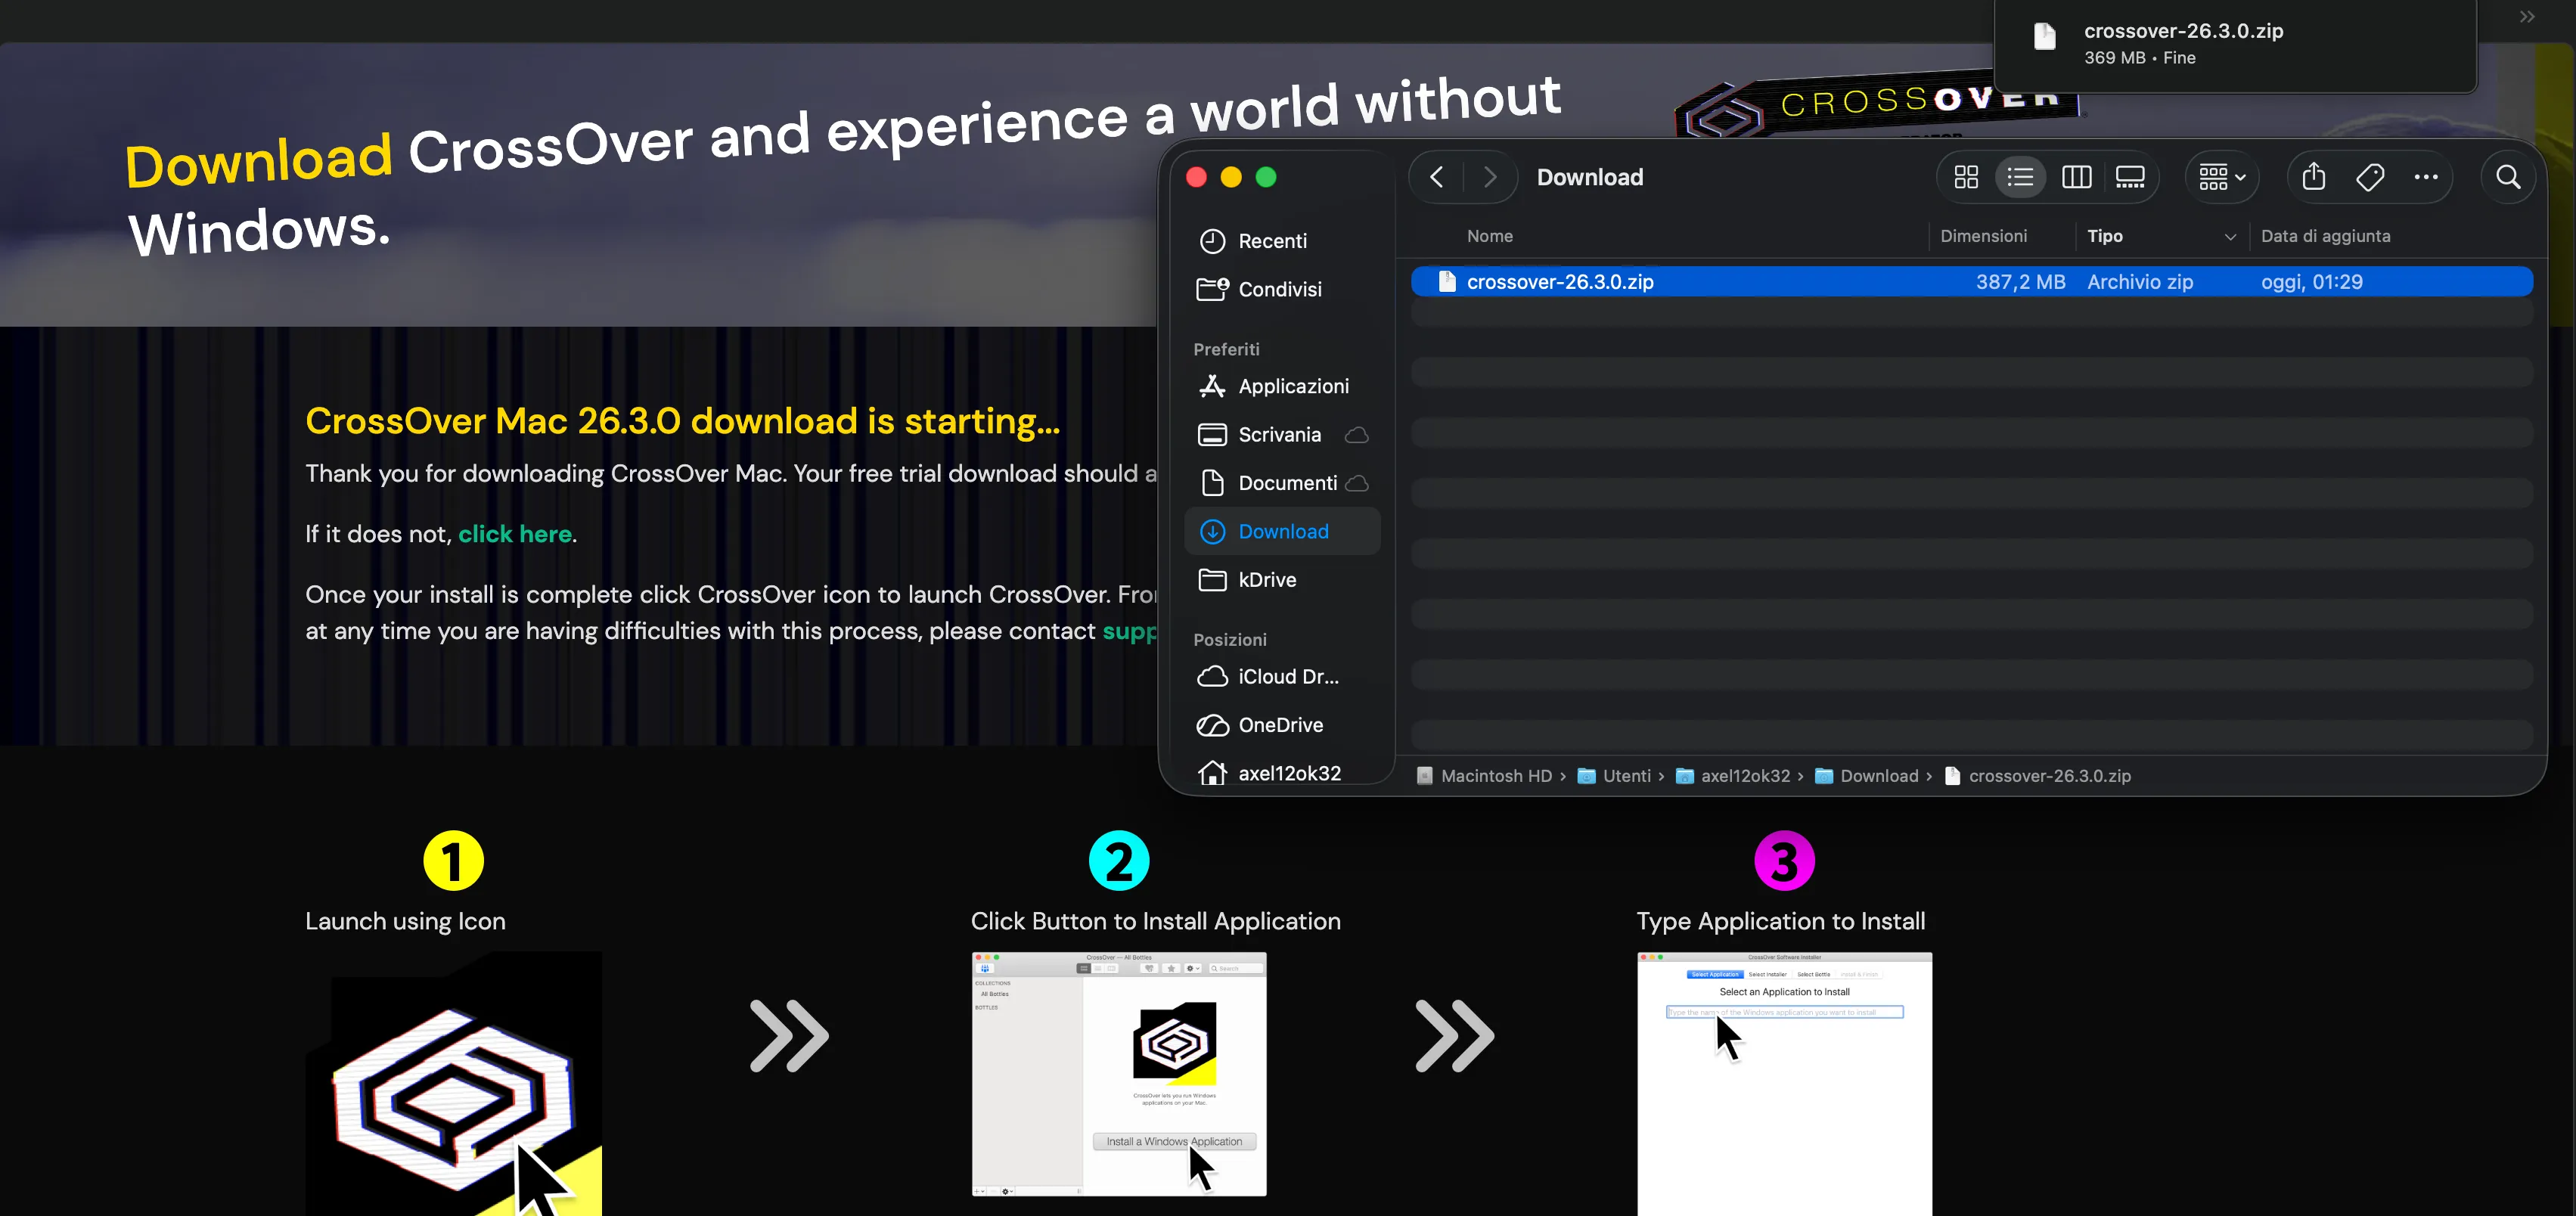The width and height of the screenshot is (2576, 1216).
Task: Open the Finder group-by dropdown
Action: tap(2222, 177)
